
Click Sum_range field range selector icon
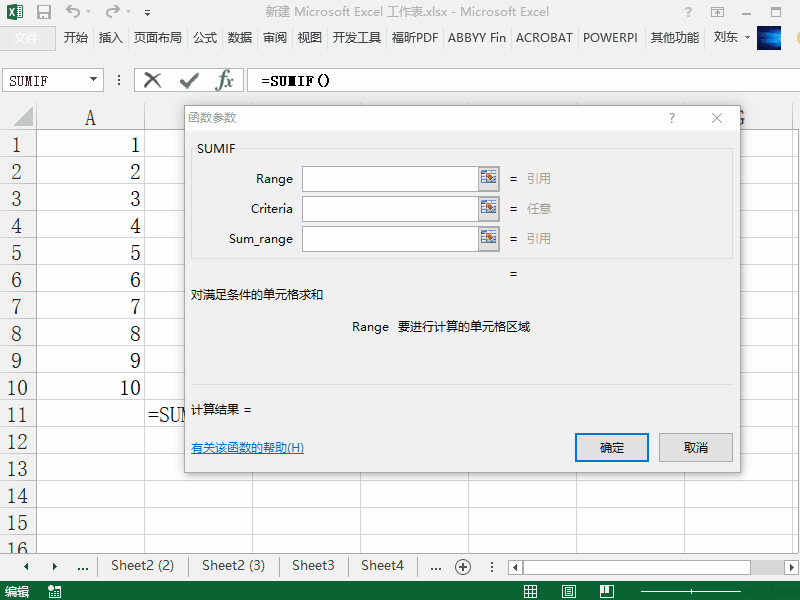click(488, 239)
